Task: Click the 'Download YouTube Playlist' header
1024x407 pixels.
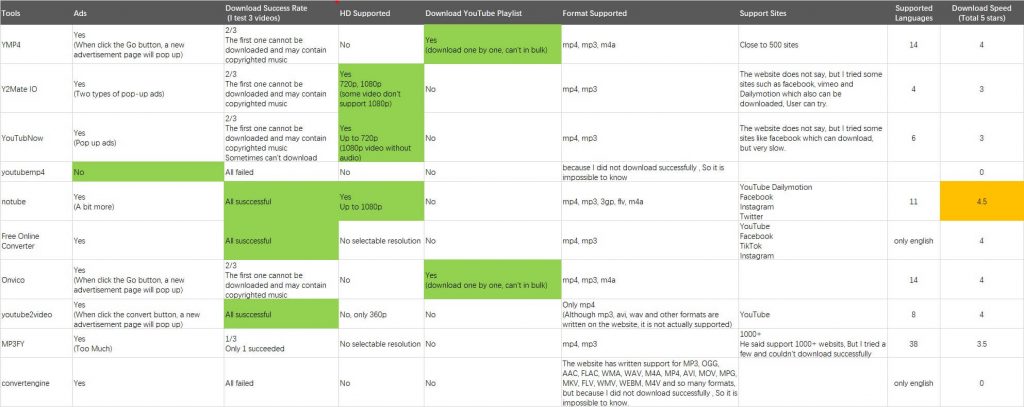Action: click(x=492, y=13)
